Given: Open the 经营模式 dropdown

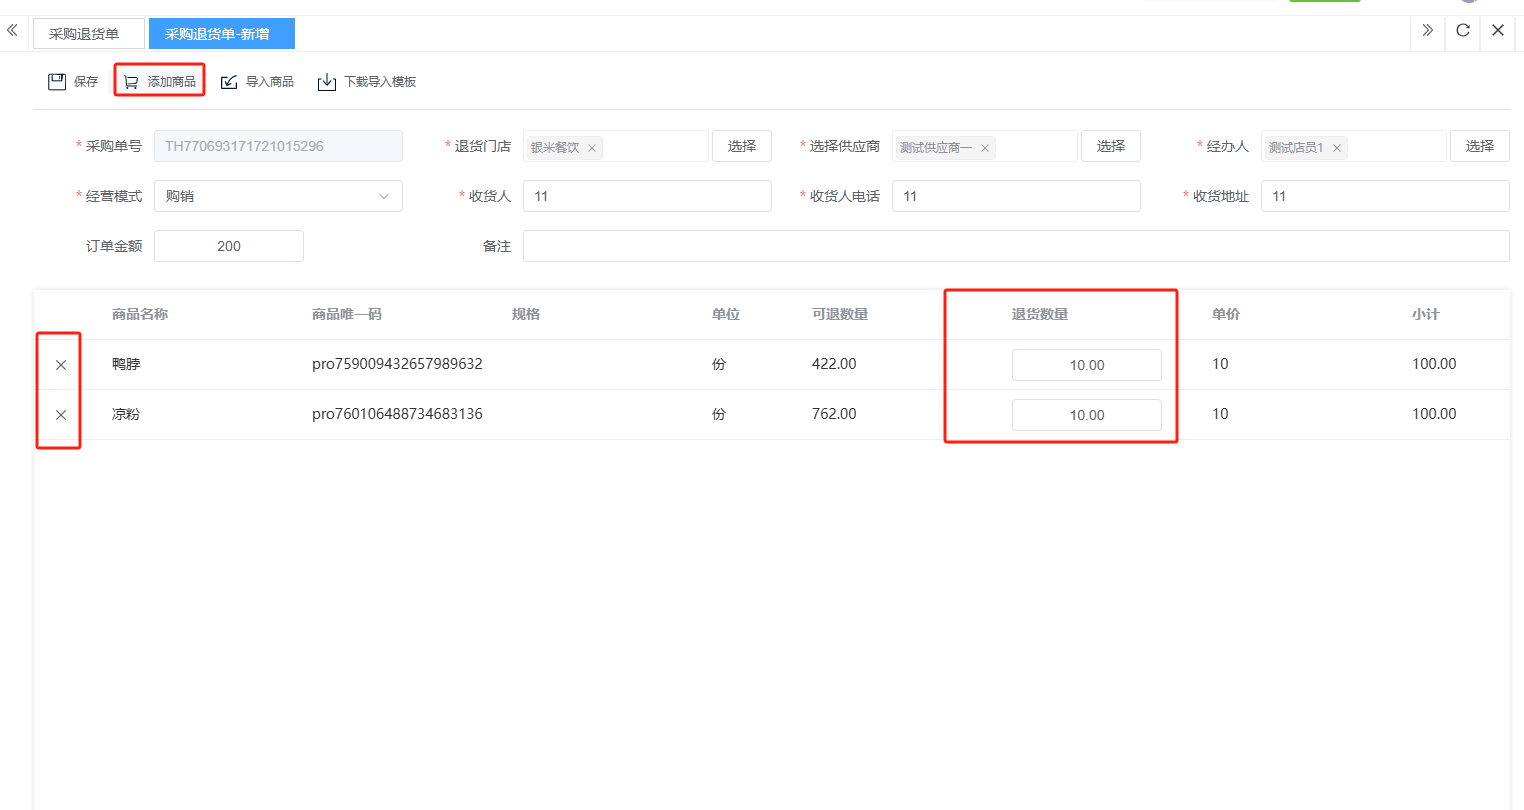Looking at the screenshot, I should point(278,196).
